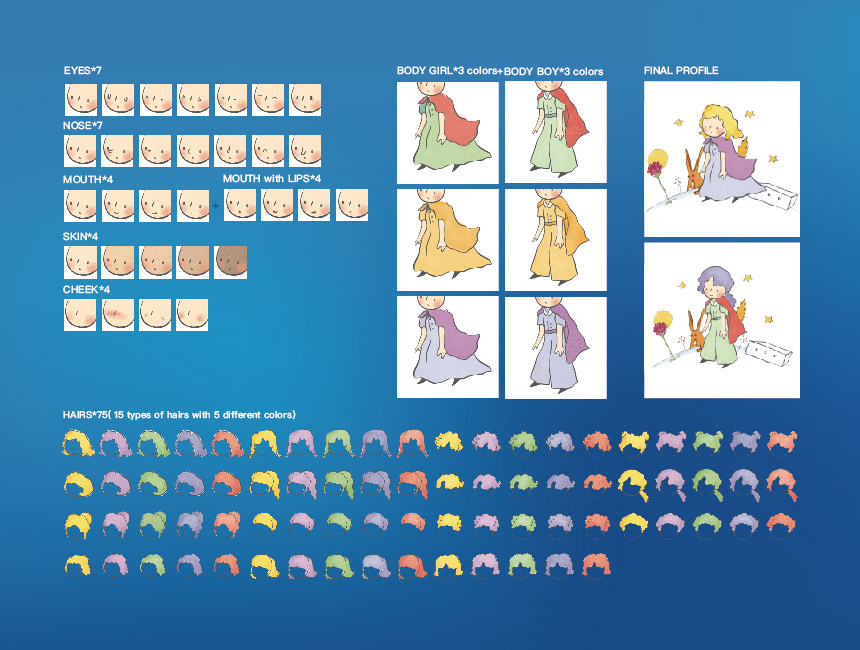Pick the third nose option thumbnail
Image resolution: width=860 pixels, height=650 pixels.
tap(155, 151)
